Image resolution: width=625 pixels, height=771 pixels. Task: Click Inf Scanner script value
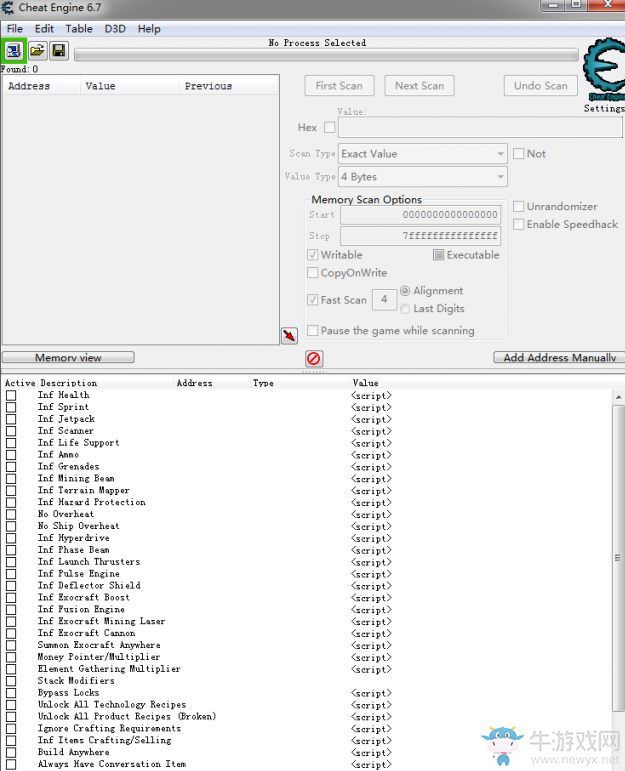(x=371, y=431)
